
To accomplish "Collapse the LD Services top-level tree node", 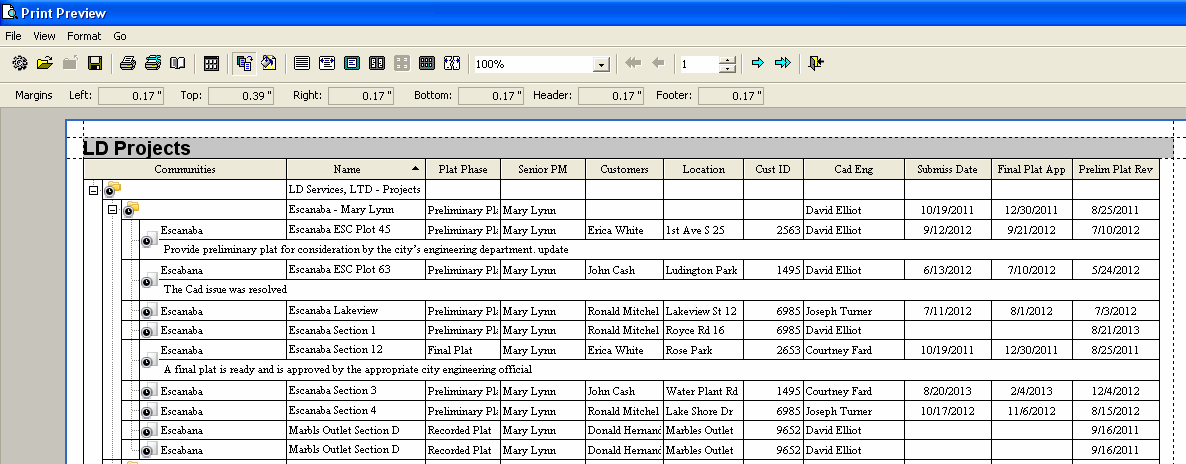I will pyautogui.click(x=94, y=190).
